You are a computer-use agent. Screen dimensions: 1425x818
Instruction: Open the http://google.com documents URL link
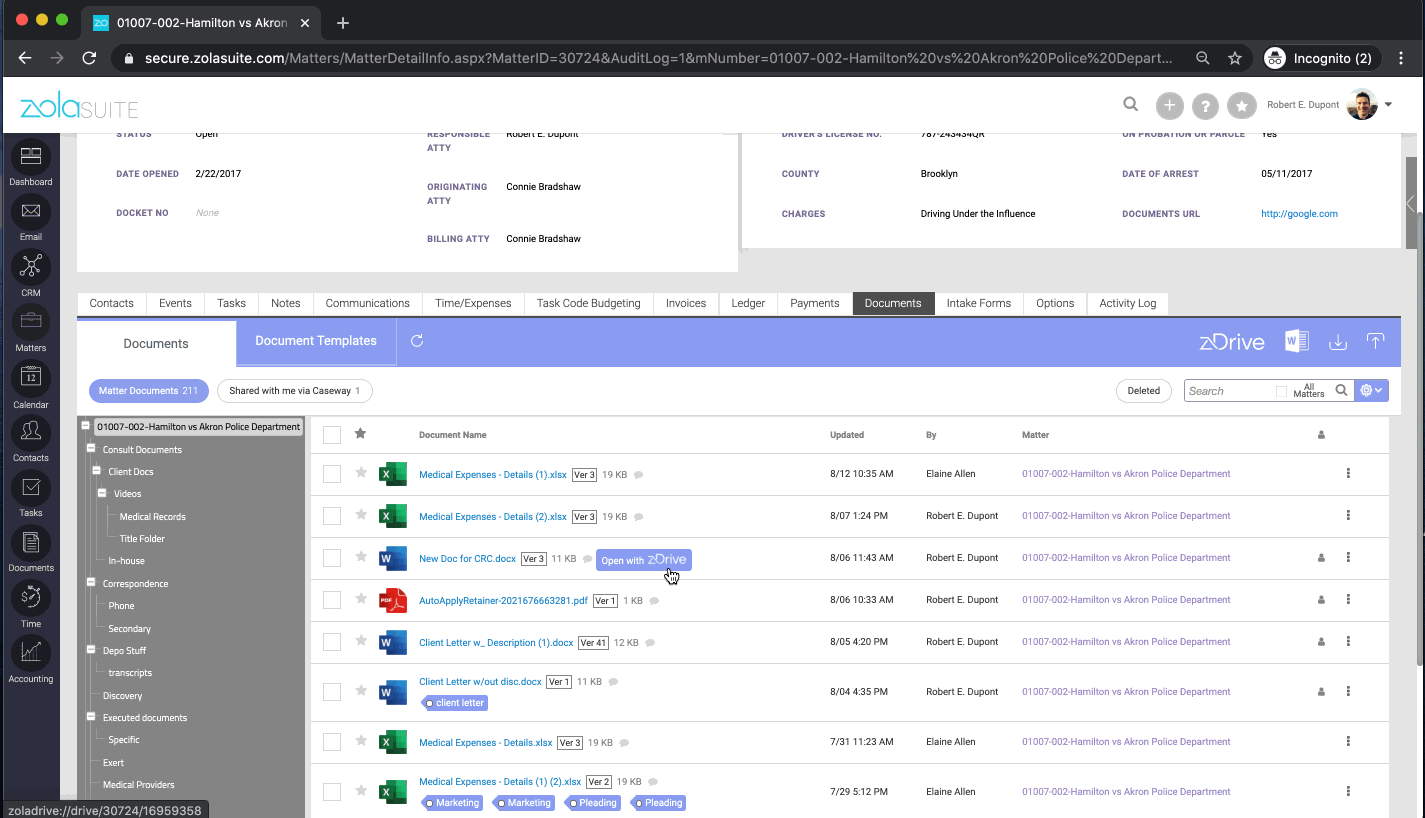[x=1299, y=213]
